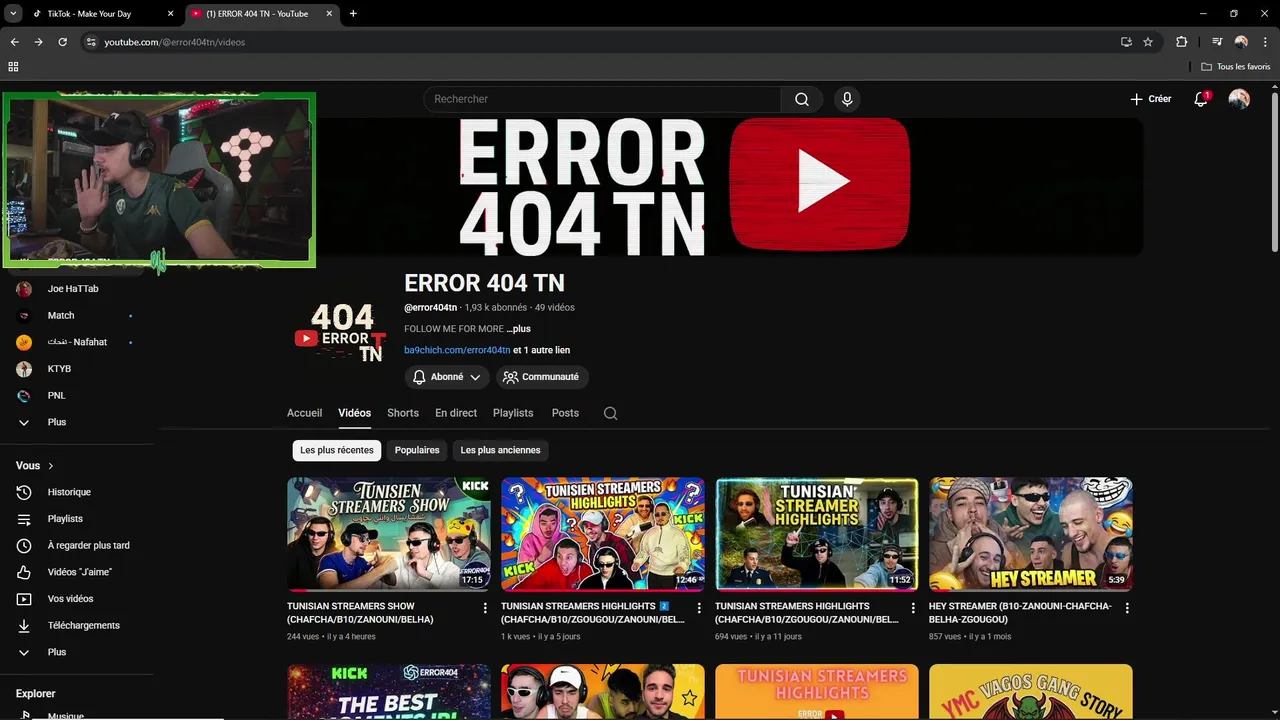Screen dimensions: 1280x720
Task: Open Chrome profile avatar in toolbar
Action: [1241, 42]
